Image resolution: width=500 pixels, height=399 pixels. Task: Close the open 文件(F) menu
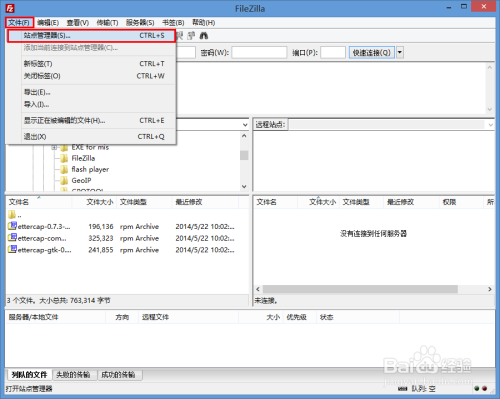point(19,23)
